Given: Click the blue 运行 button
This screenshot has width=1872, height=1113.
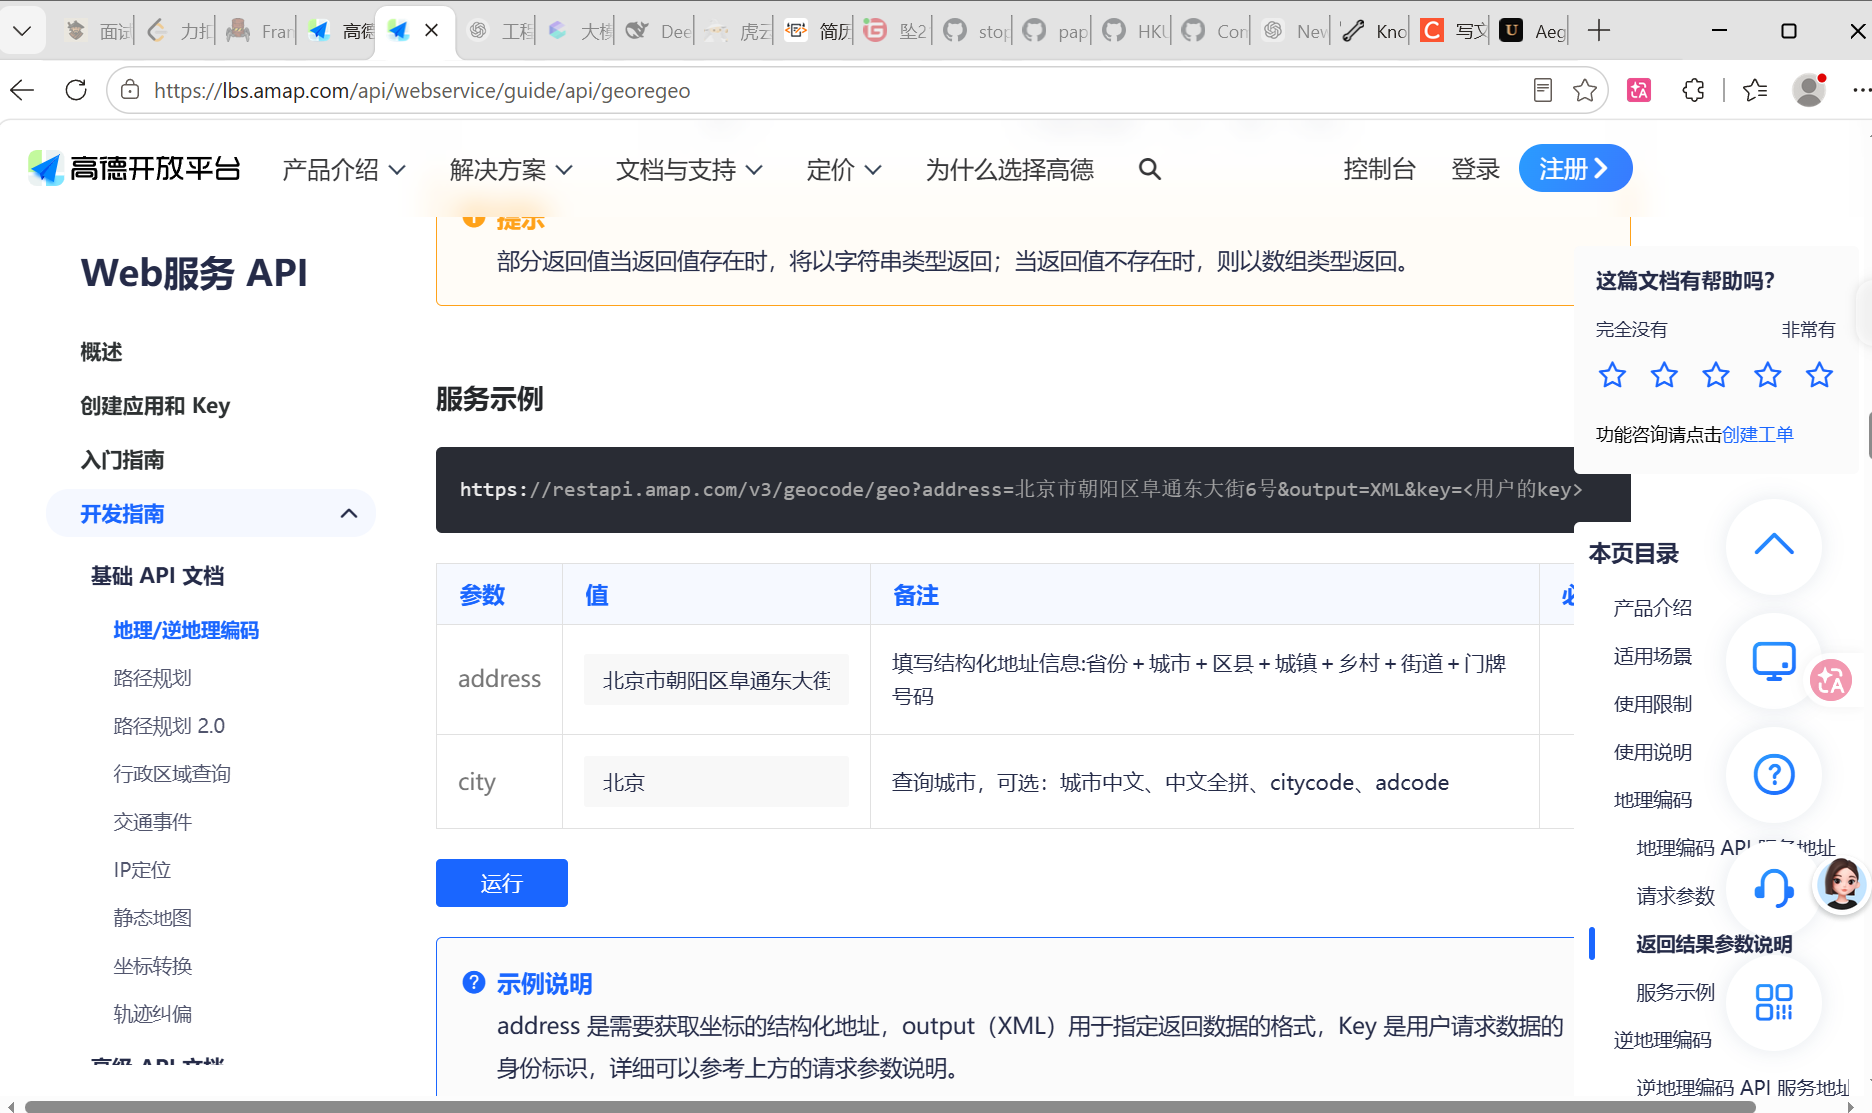Looking at the screenshot, I should coord(502,883).
